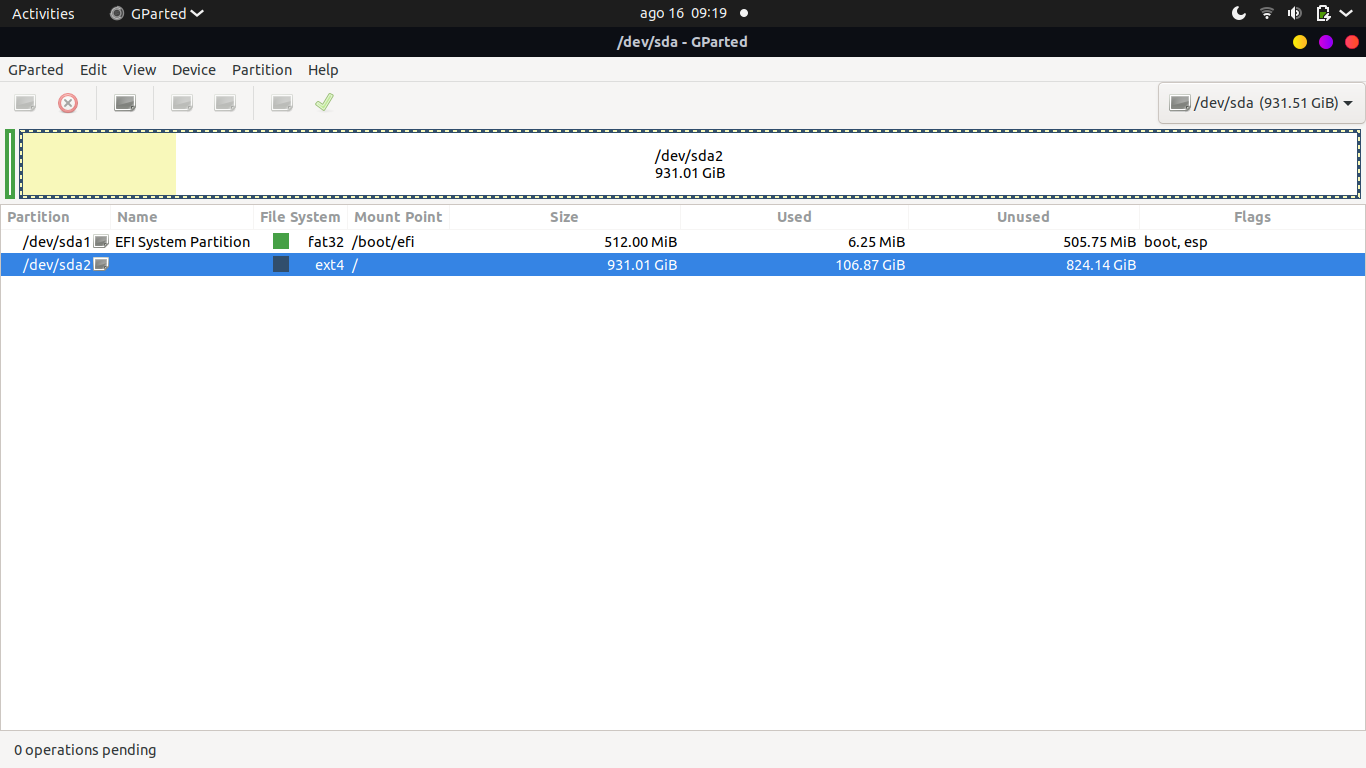Click the purple maximize window button
The width and height of the screenshot is (1366, 768).
[x=1326, y=42]
